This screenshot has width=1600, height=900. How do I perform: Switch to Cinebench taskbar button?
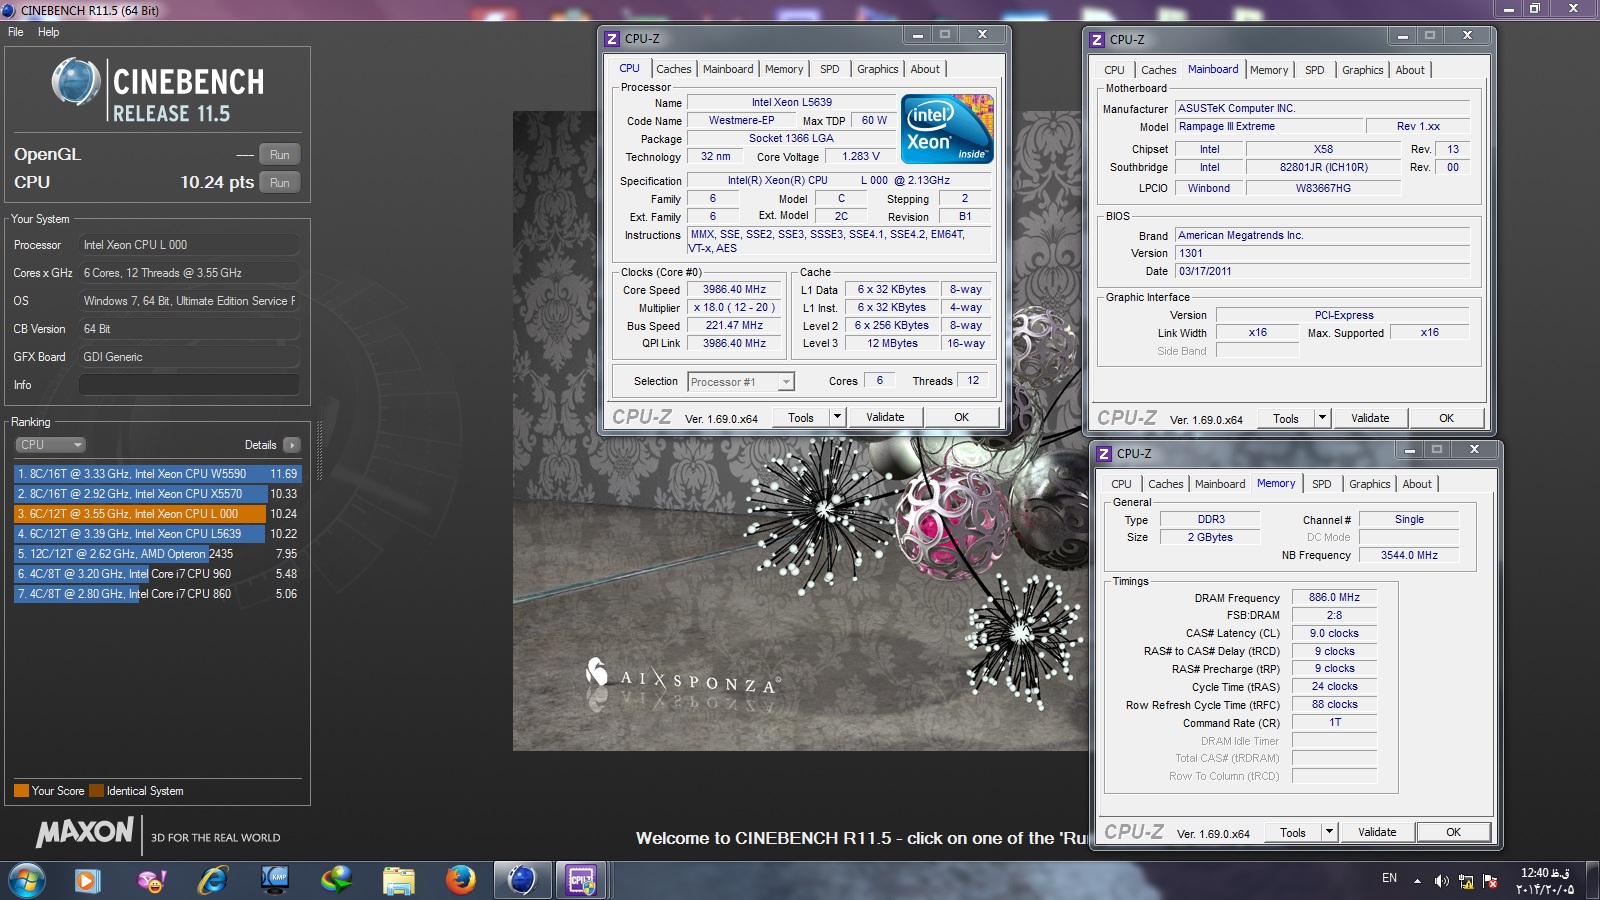click(522, 881)
